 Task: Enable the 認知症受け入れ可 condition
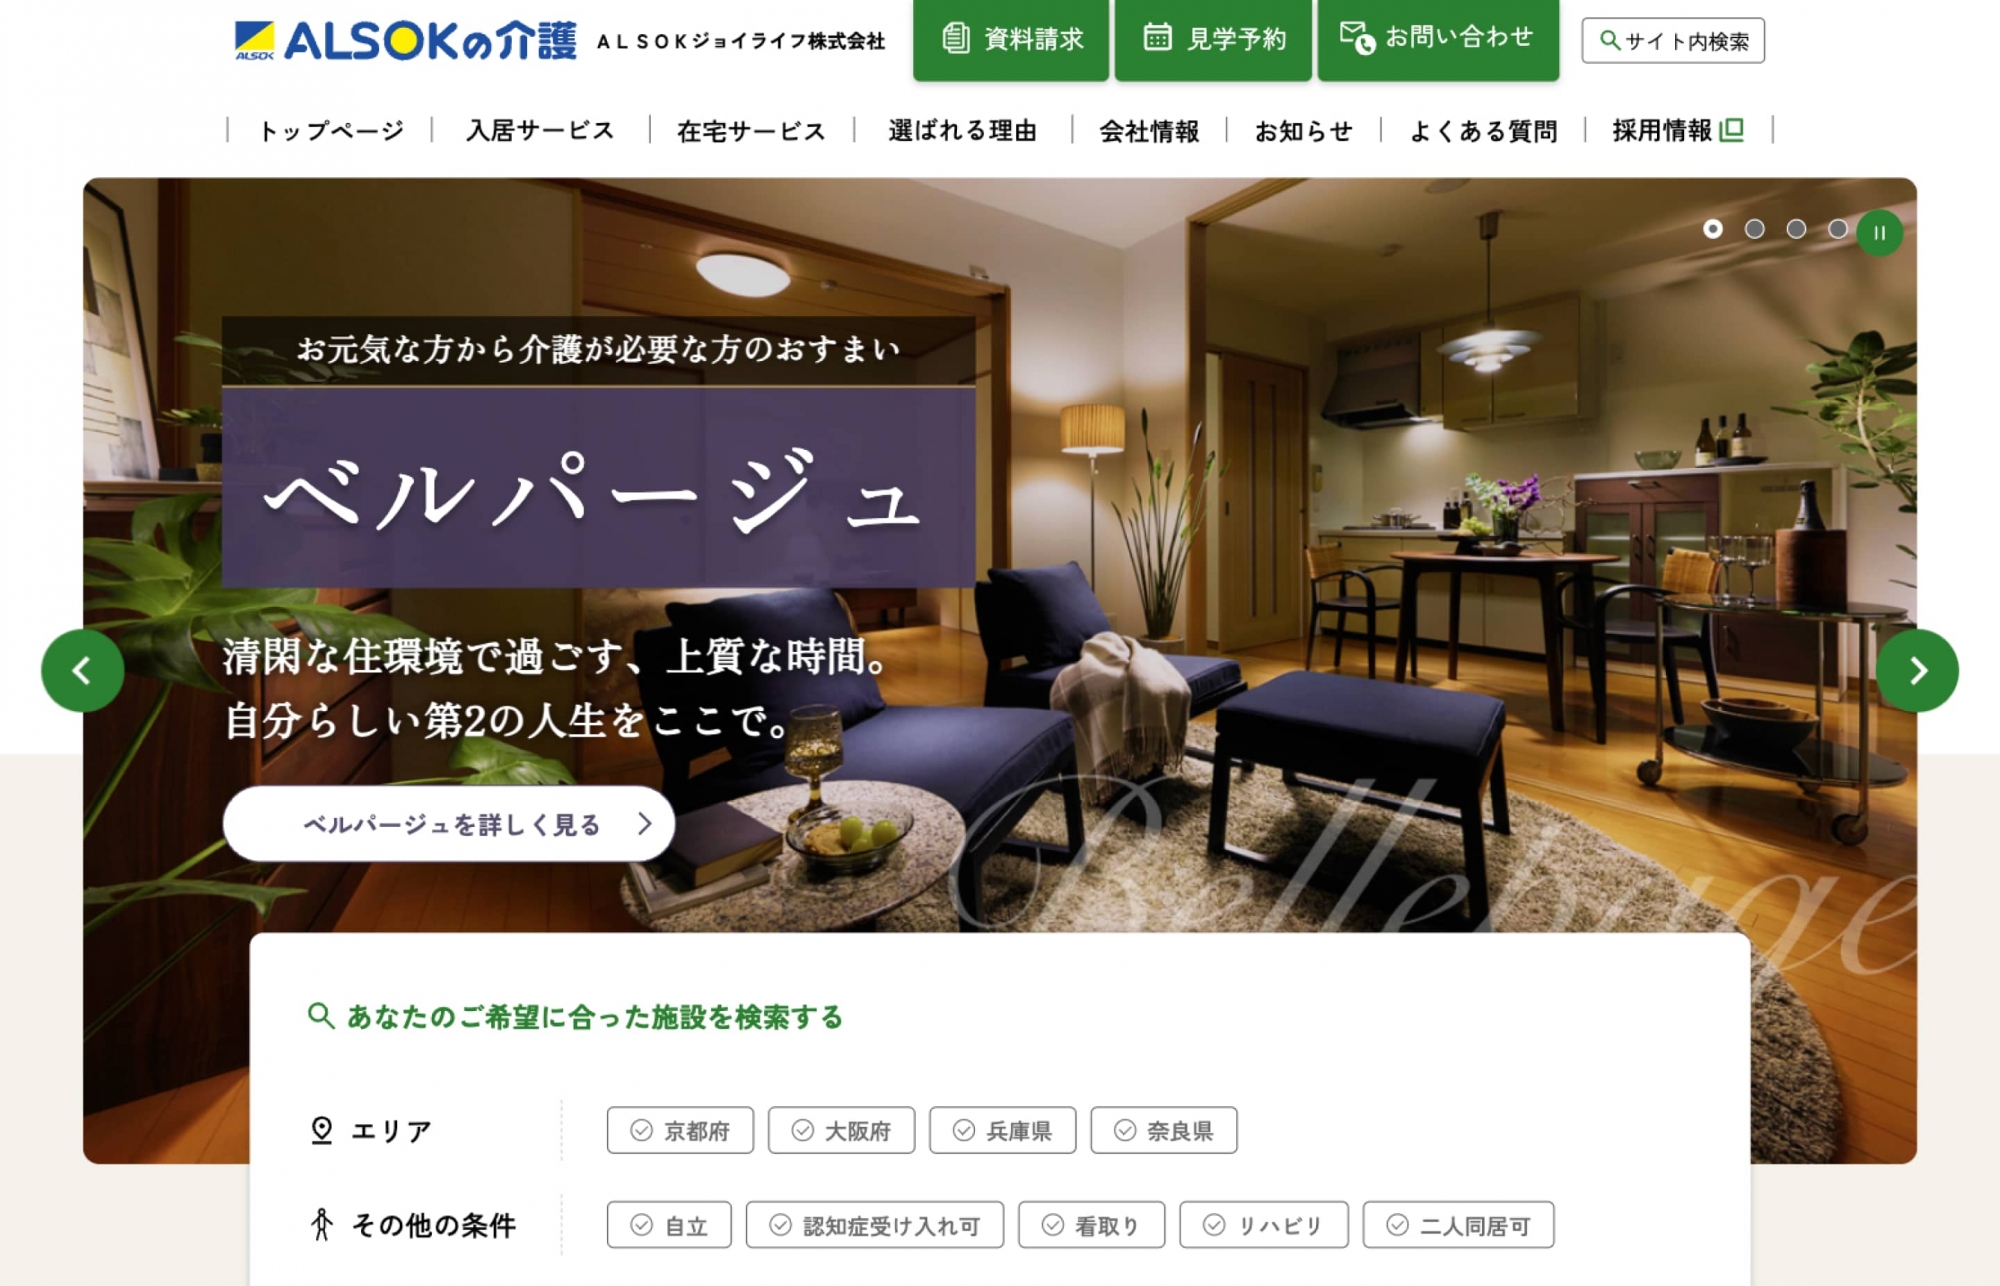click(874, 1225)
